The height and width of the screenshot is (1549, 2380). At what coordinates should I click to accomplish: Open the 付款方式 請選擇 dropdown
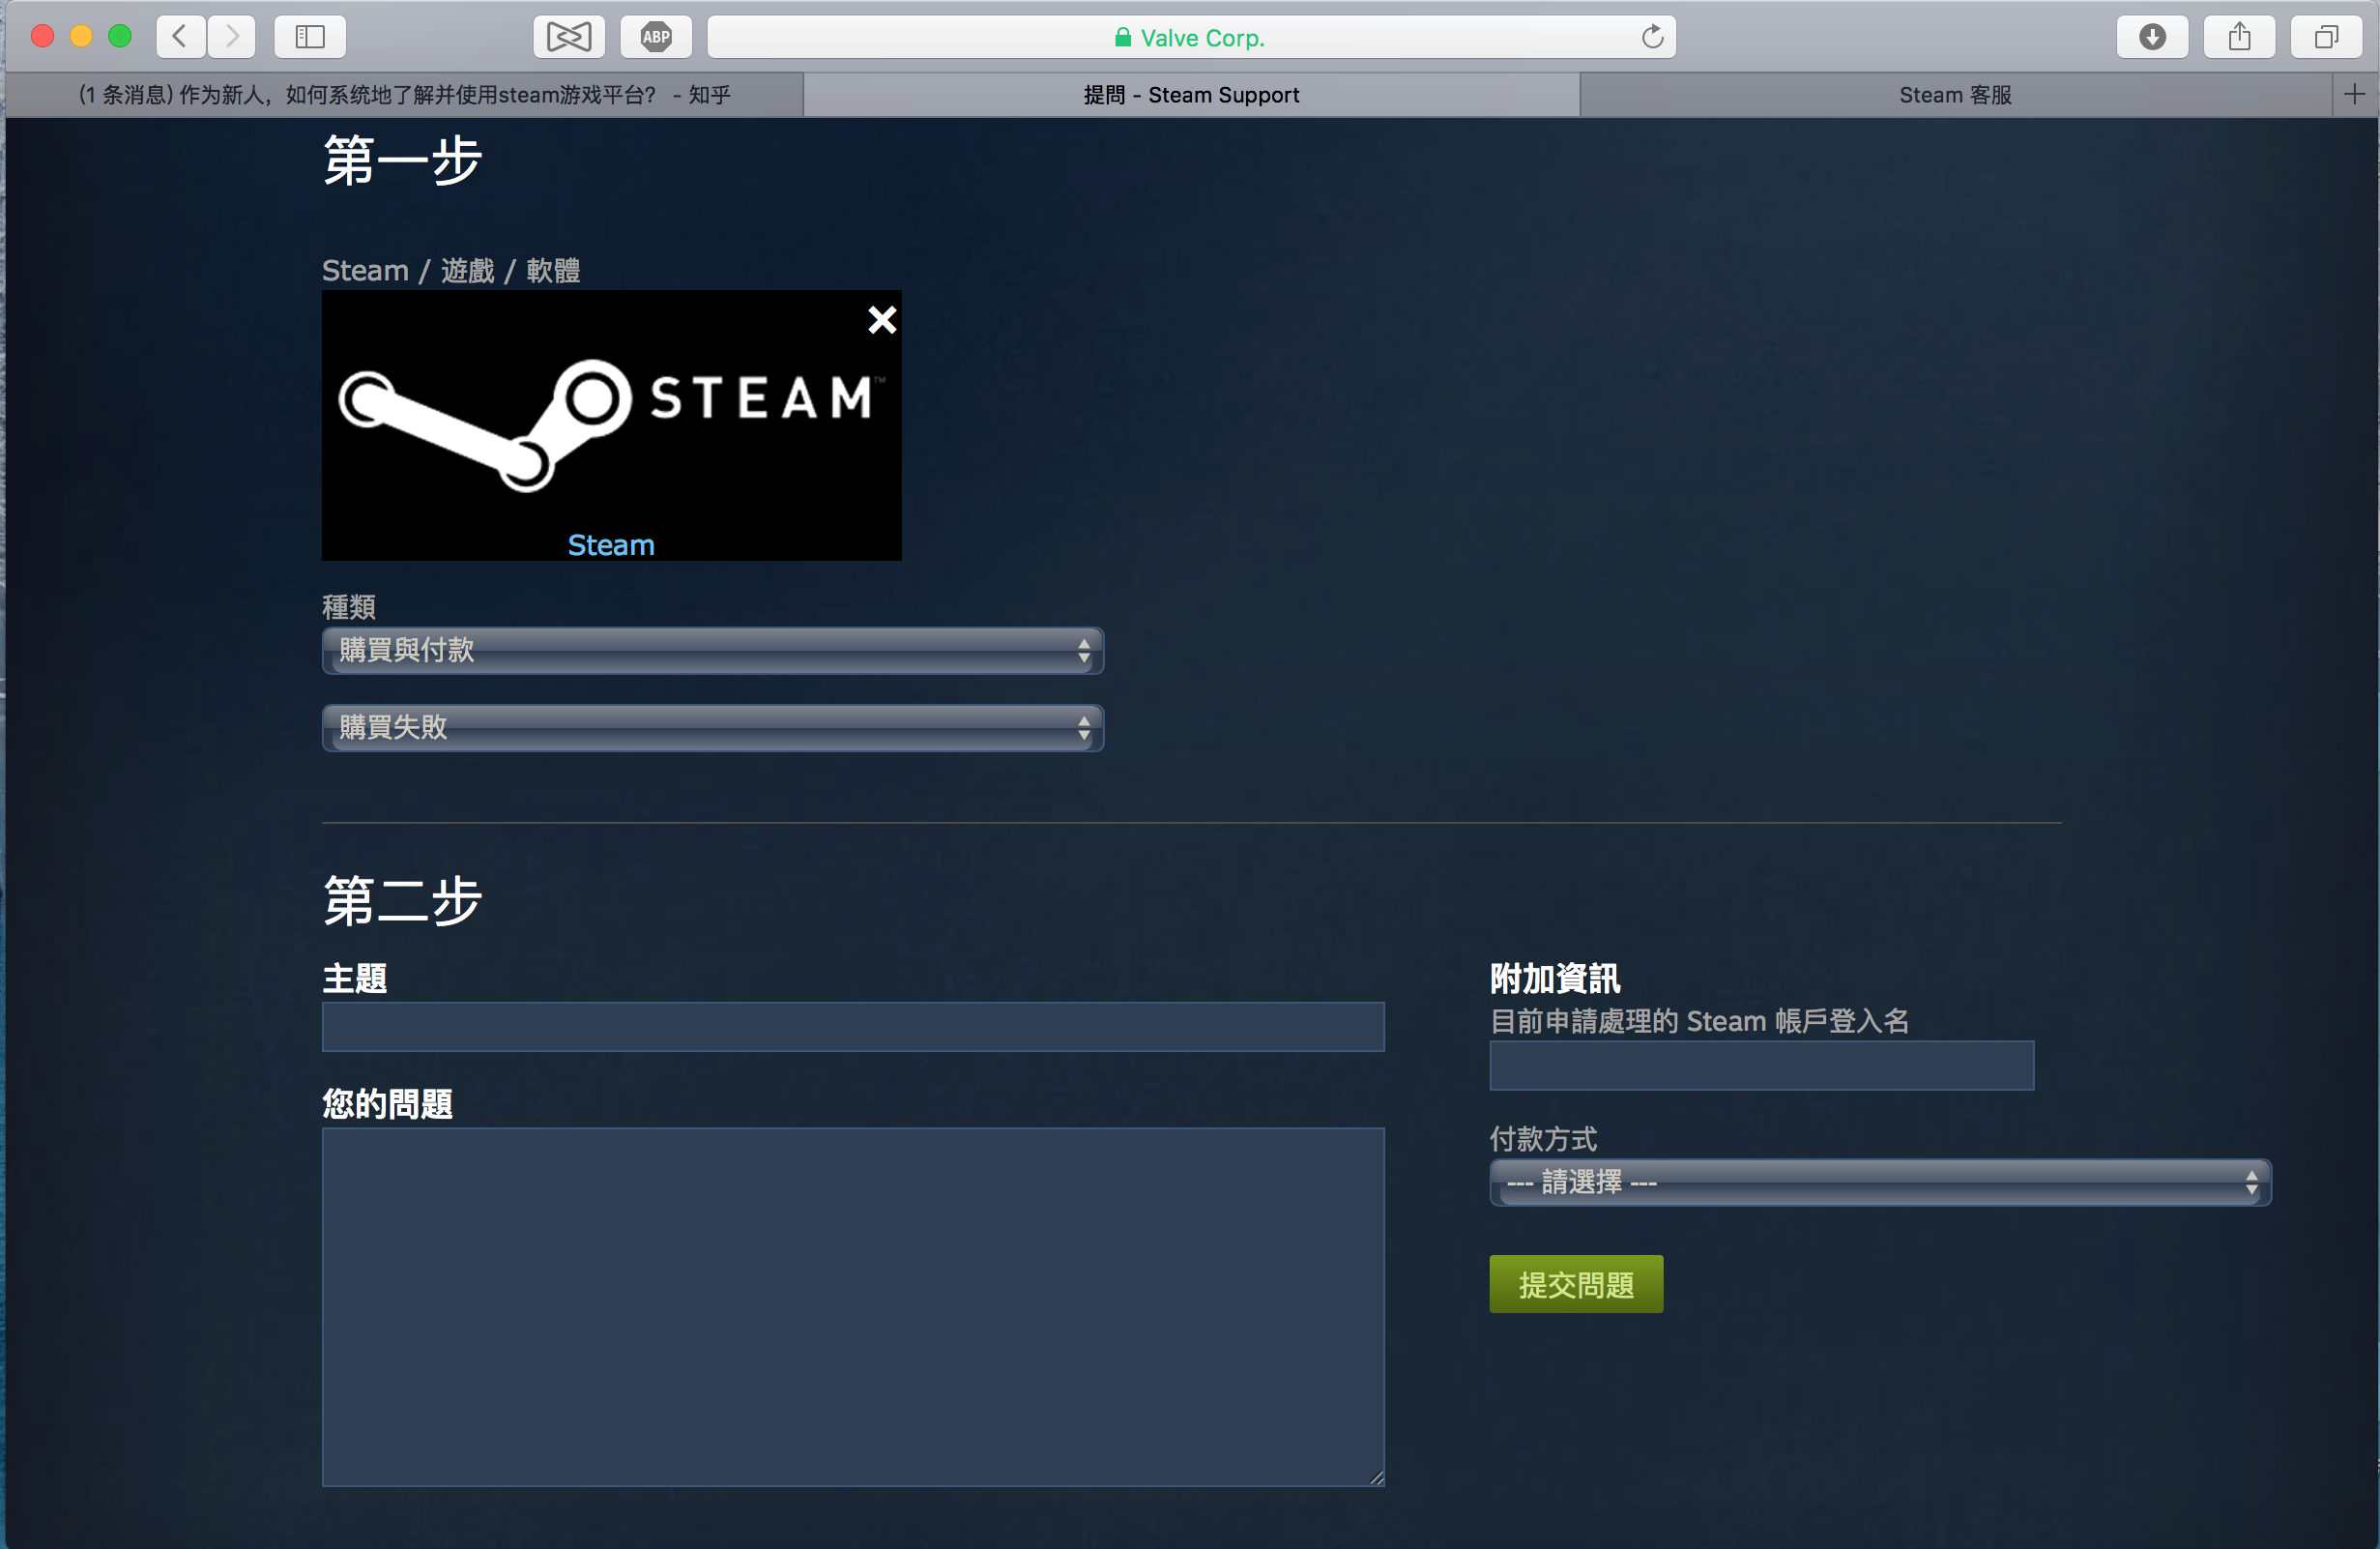click(1880, 1182)
